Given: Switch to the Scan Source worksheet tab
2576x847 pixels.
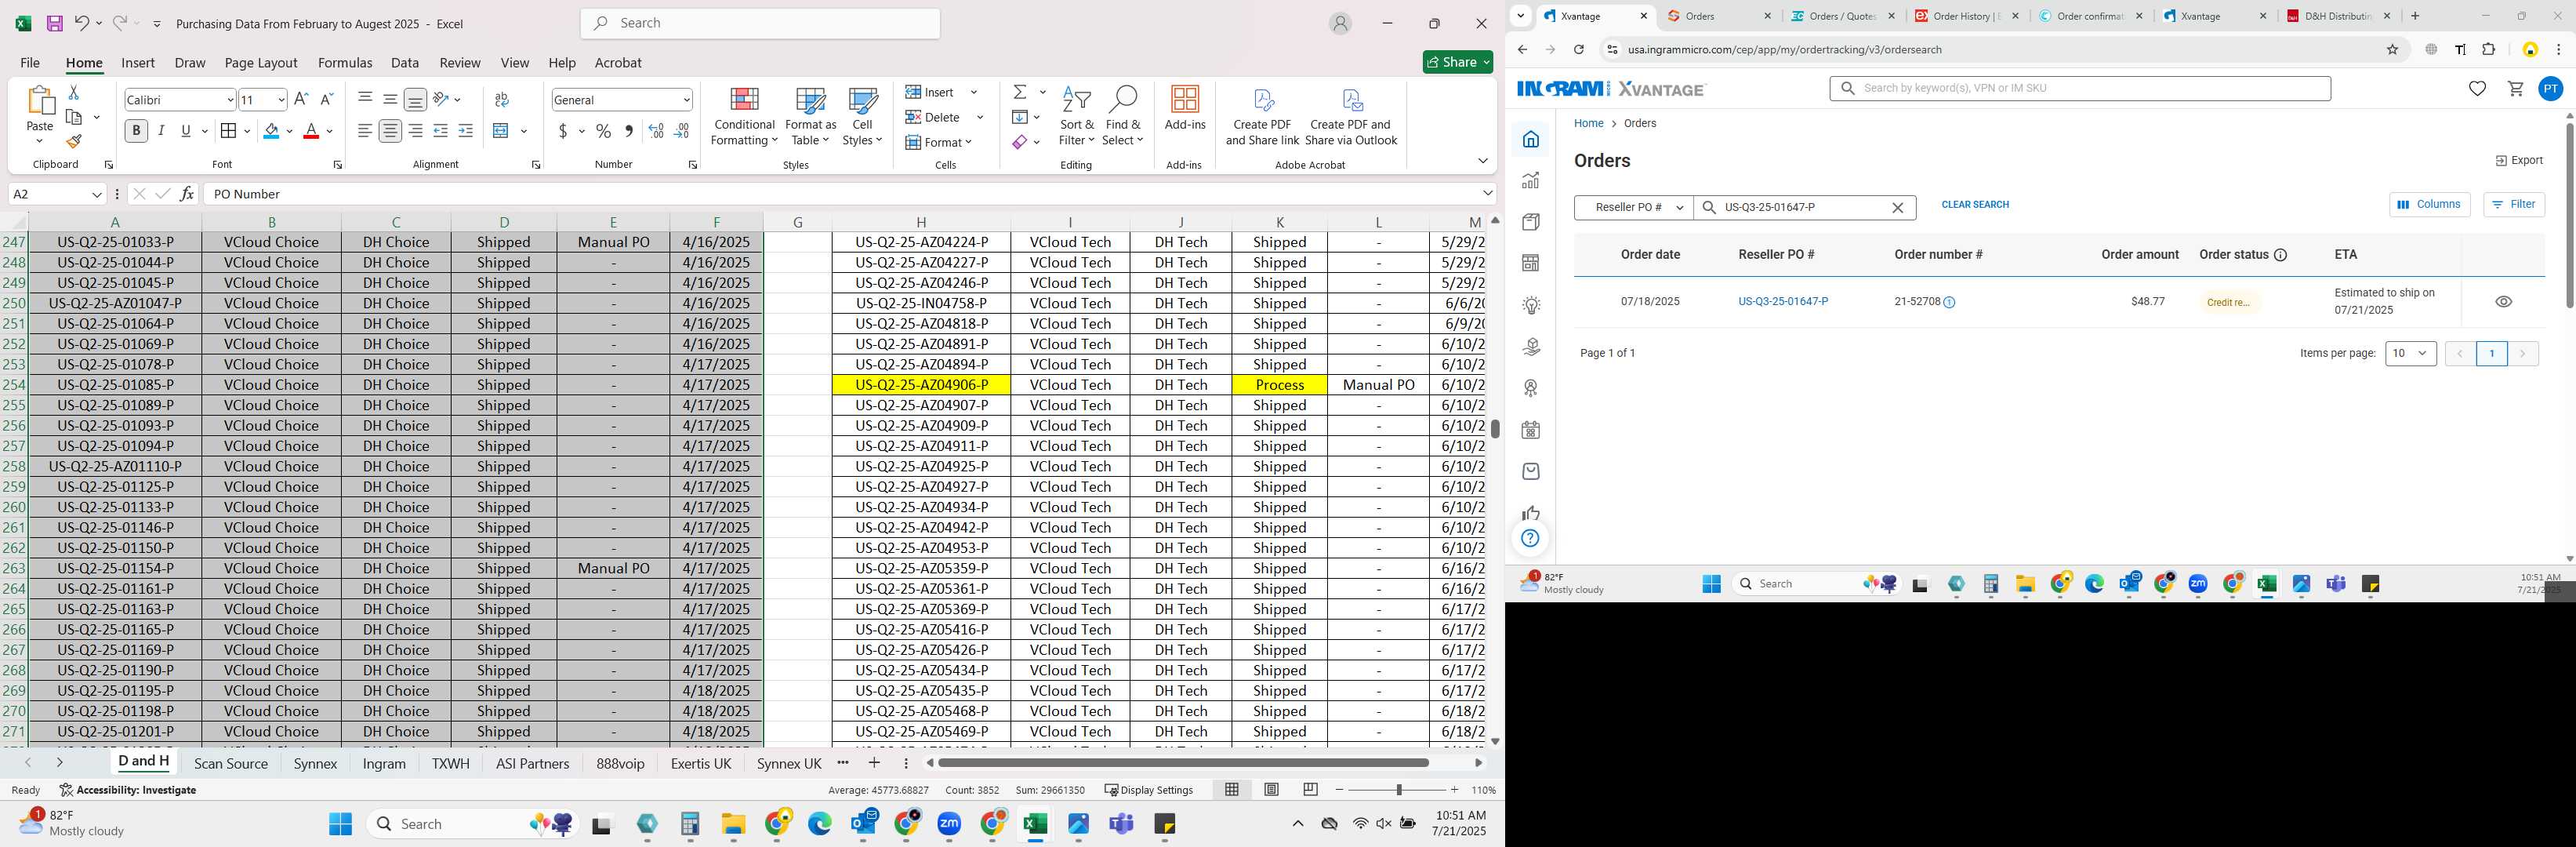Looking at the screenshot, I should [231, 763].
